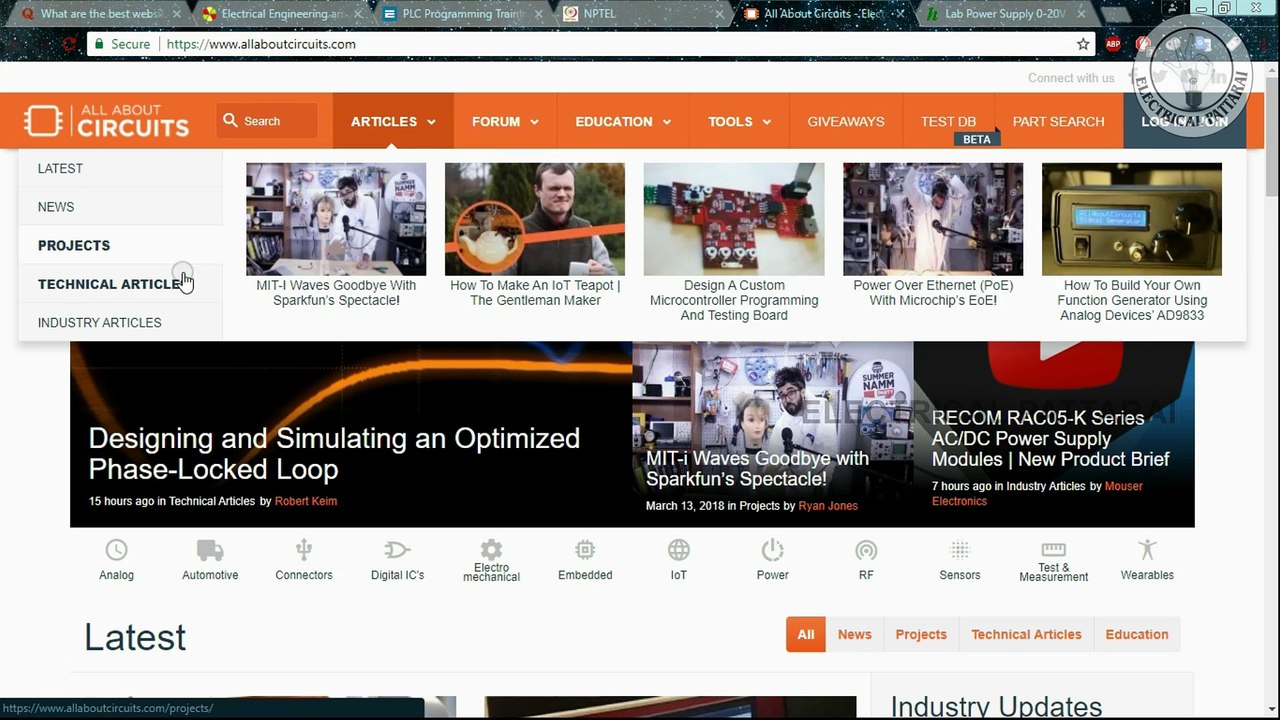Switch to the Projects filter tab
The image size is (1280, 720).
point(921,634)
